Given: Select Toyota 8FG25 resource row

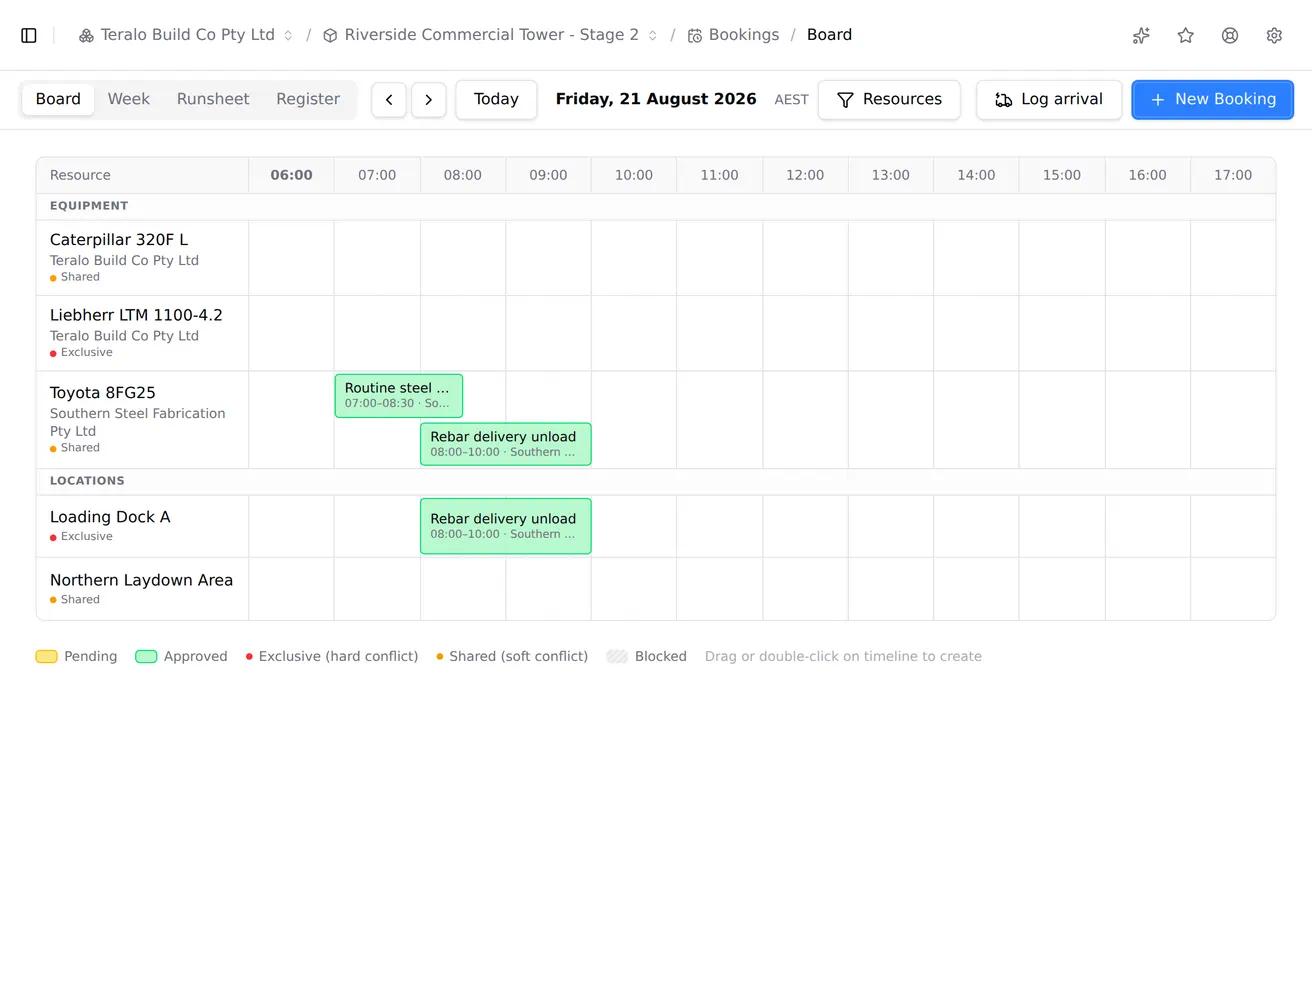Looking at the screenshot, I should pos(142,420).
